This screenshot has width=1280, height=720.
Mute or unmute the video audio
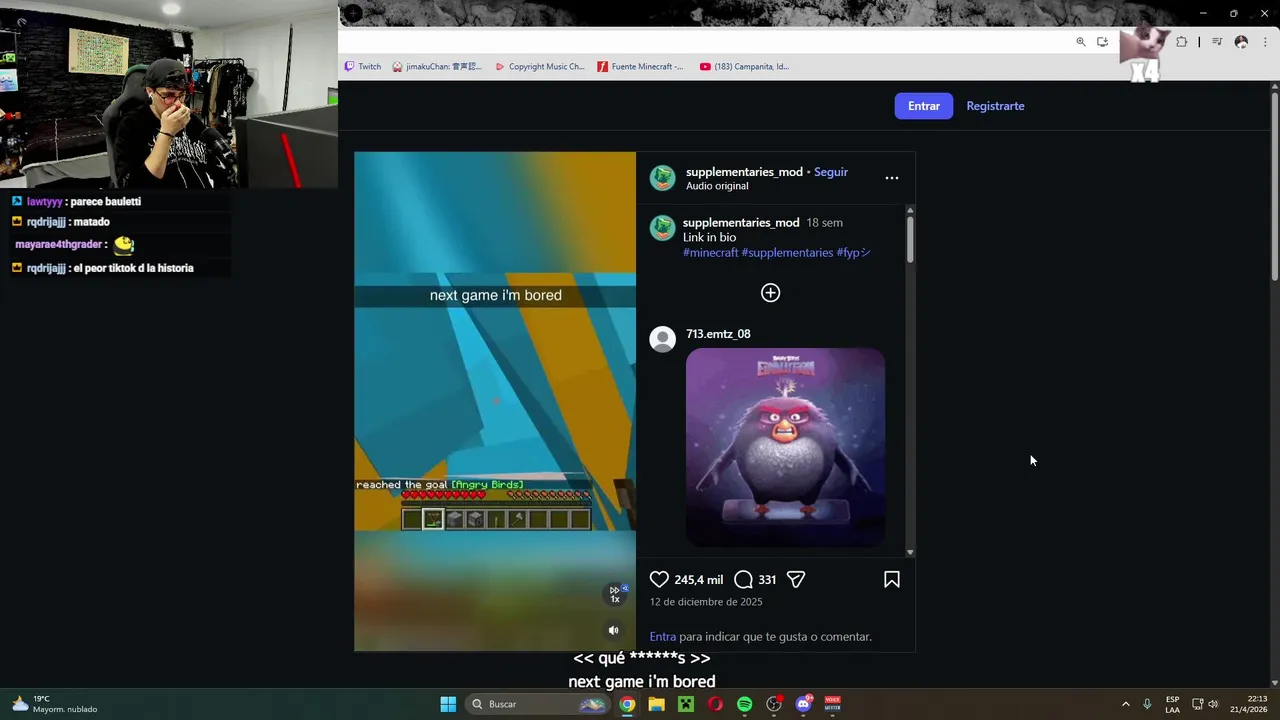coord(614,630)
